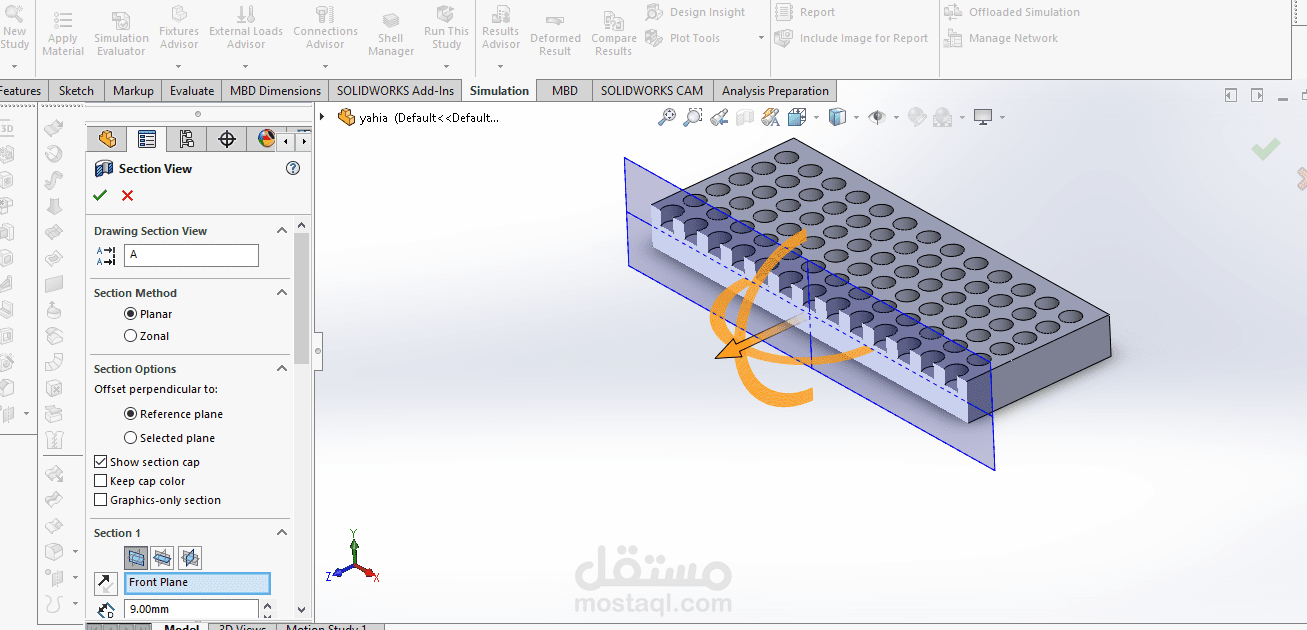Switch to the MBD Dimensions tab

pyautogui.click(x=275, y=90)
